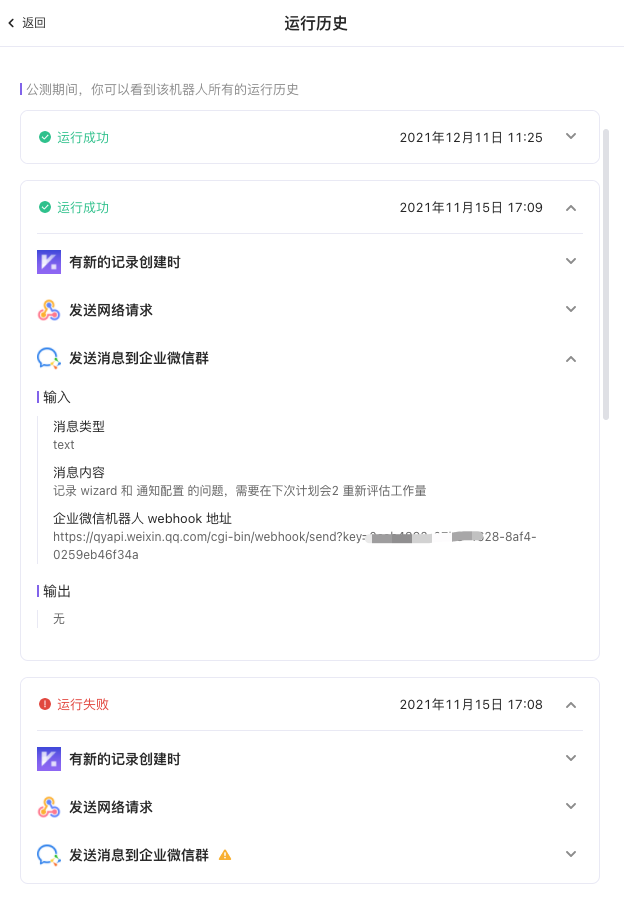624x898 pixels.
Task: Click the 消息内容 field label
Action: point(79,472)
